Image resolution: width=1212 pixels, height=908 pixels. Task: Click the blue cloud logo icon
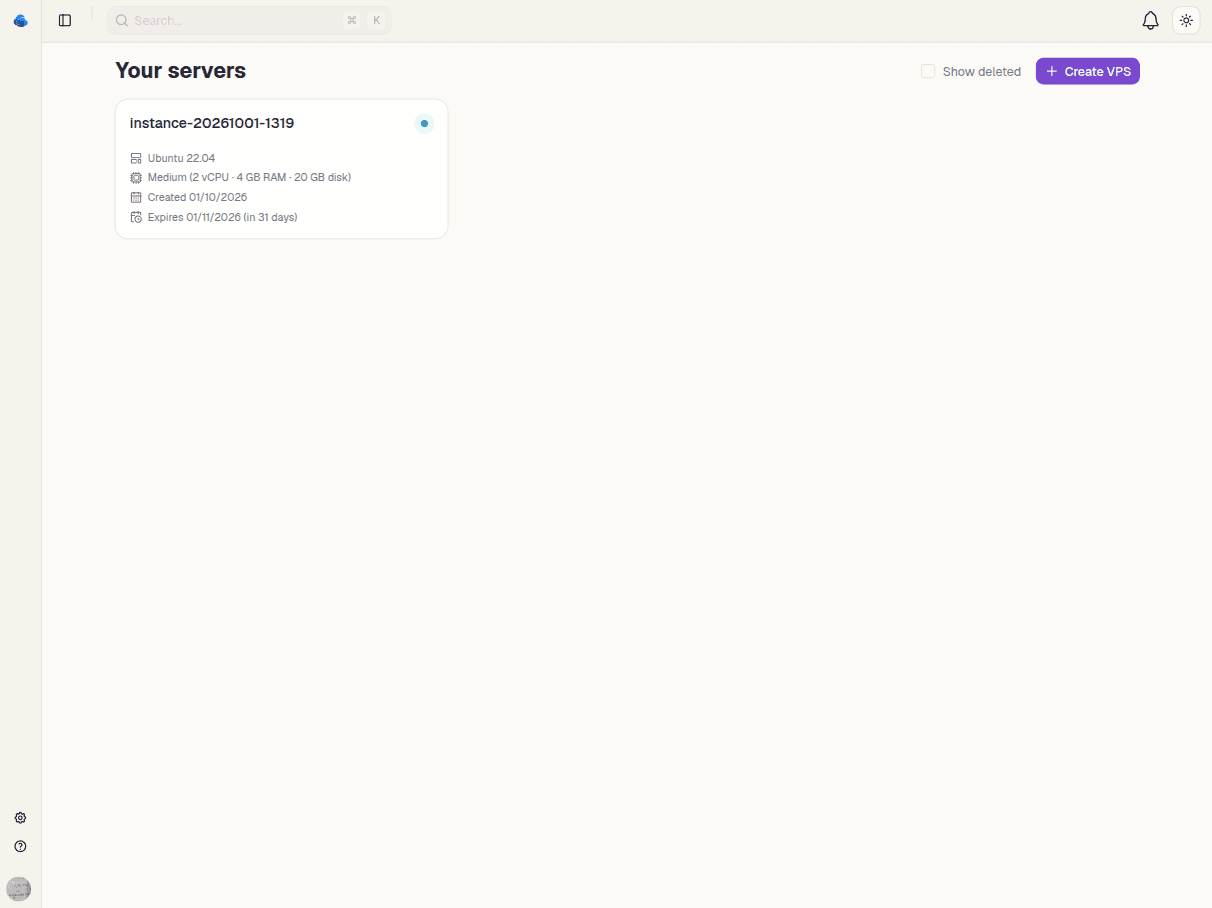click(x=20, y=20)
